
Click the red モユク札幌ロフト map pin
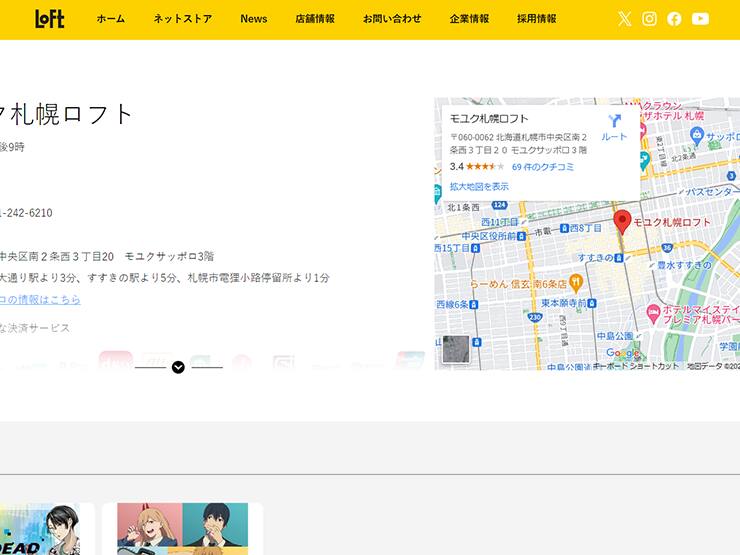click(622, 222)
